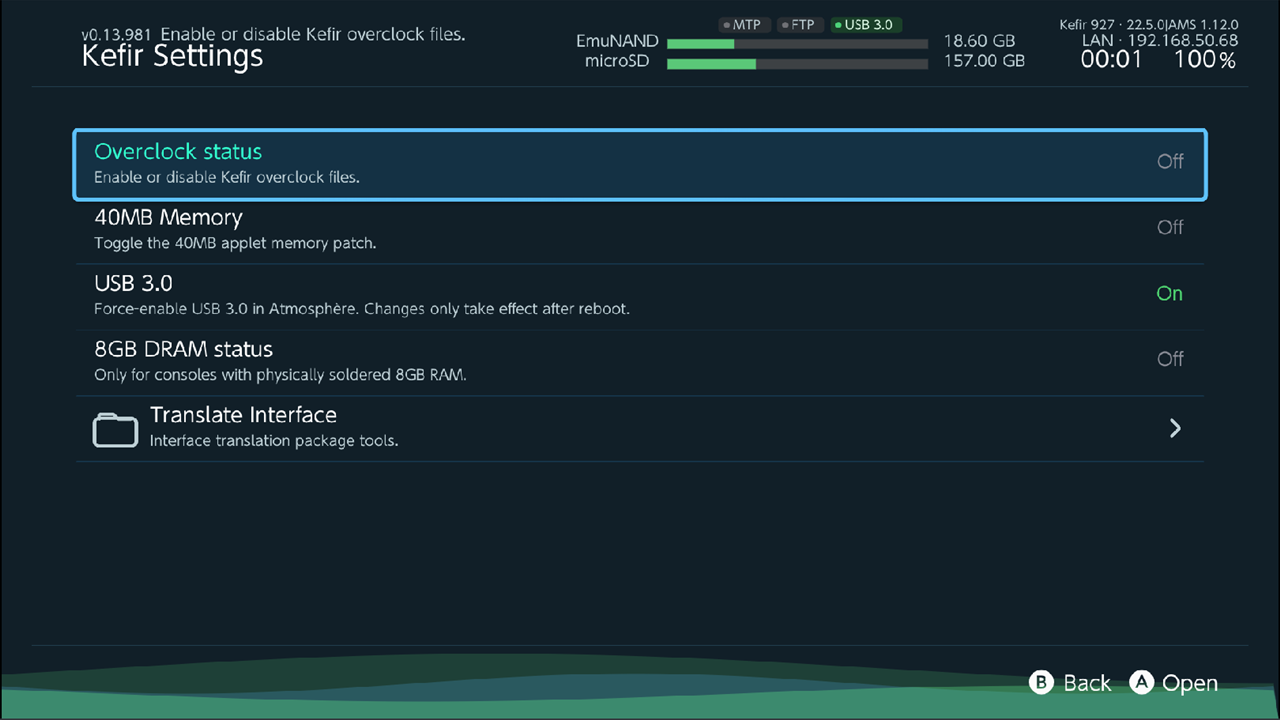This screenshot has height=720, width=1280.
Task: Click the Back button label
Action: pyautogui.click(x=1087, y=683)
